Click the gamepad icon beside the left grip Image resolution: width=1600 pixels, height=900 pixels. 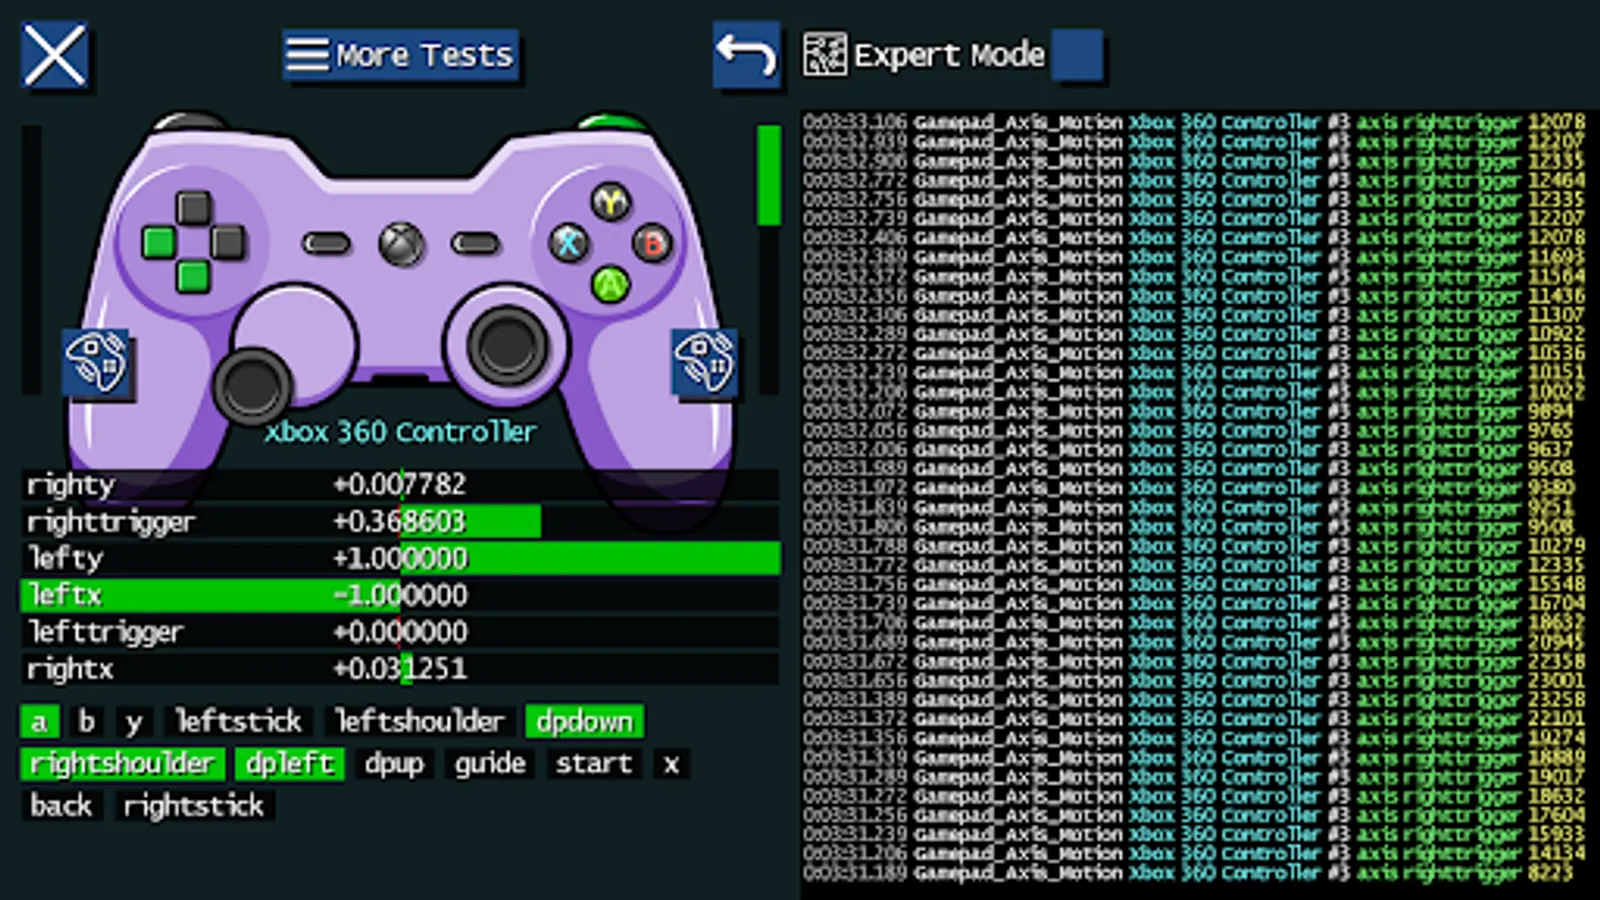pos(96,362)
